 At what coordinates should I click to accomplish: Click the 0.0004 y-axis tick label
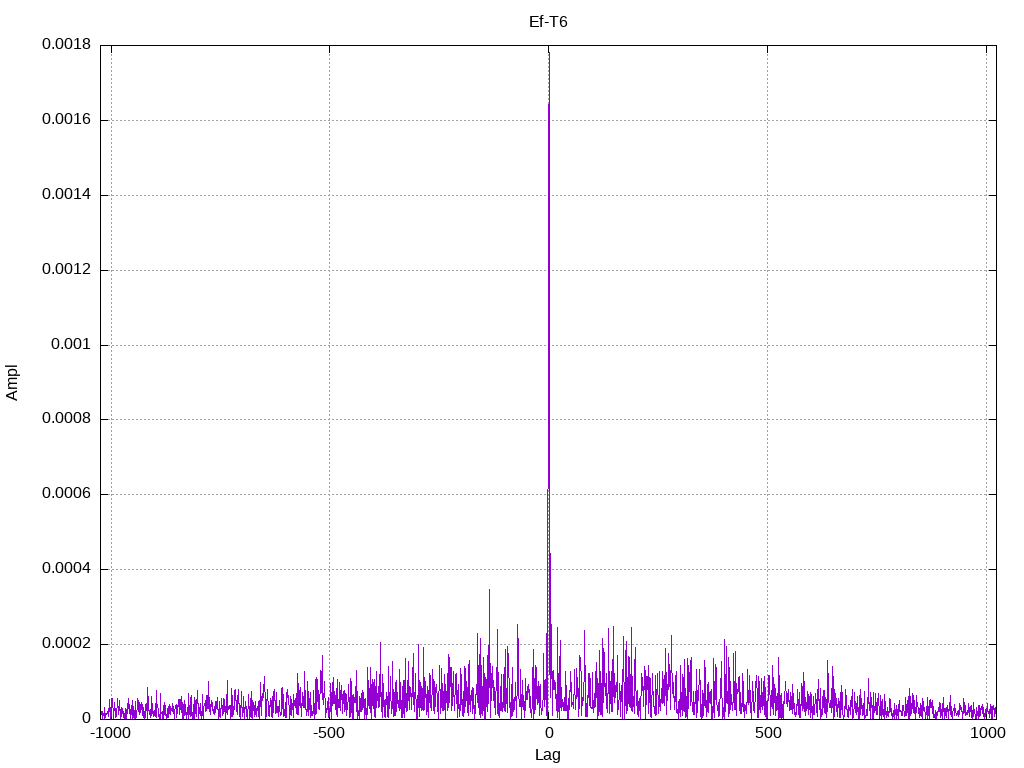pos(67,569)
